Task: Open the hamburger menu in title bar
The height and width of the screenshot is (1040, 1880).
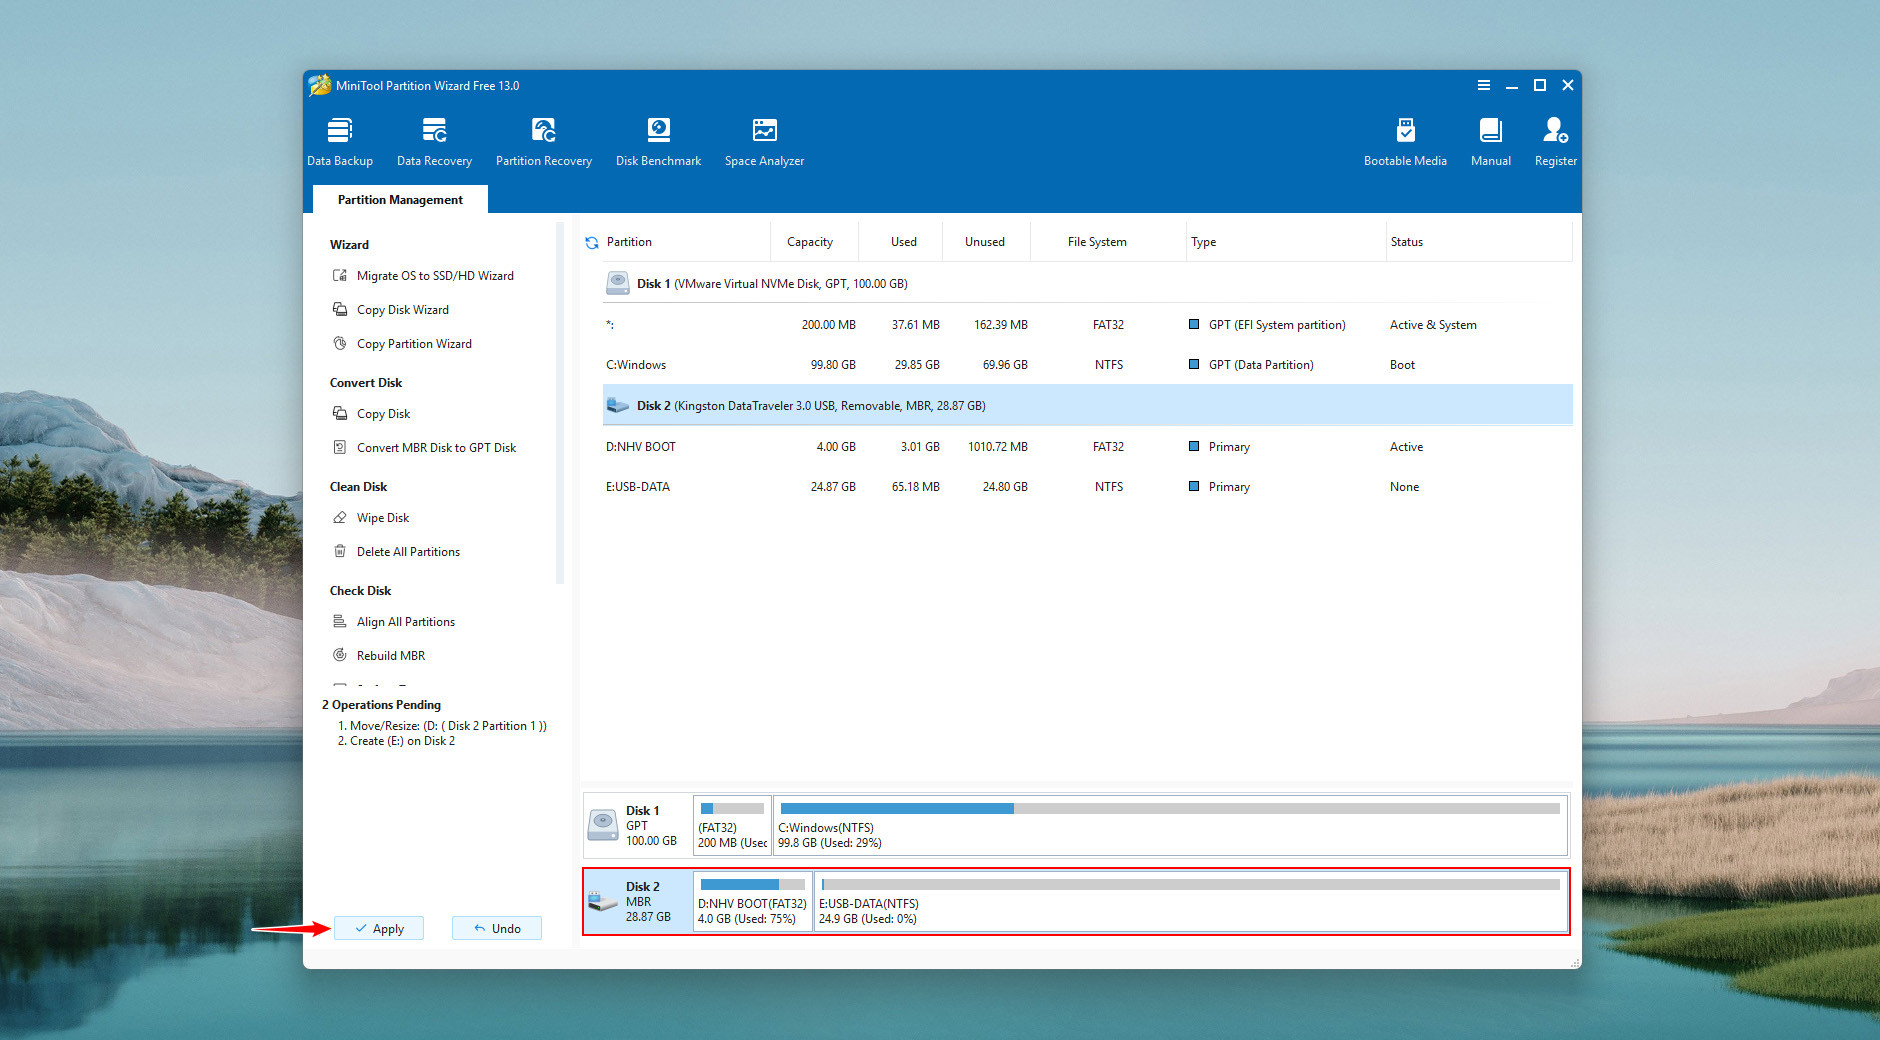Action: (1484, 86)
